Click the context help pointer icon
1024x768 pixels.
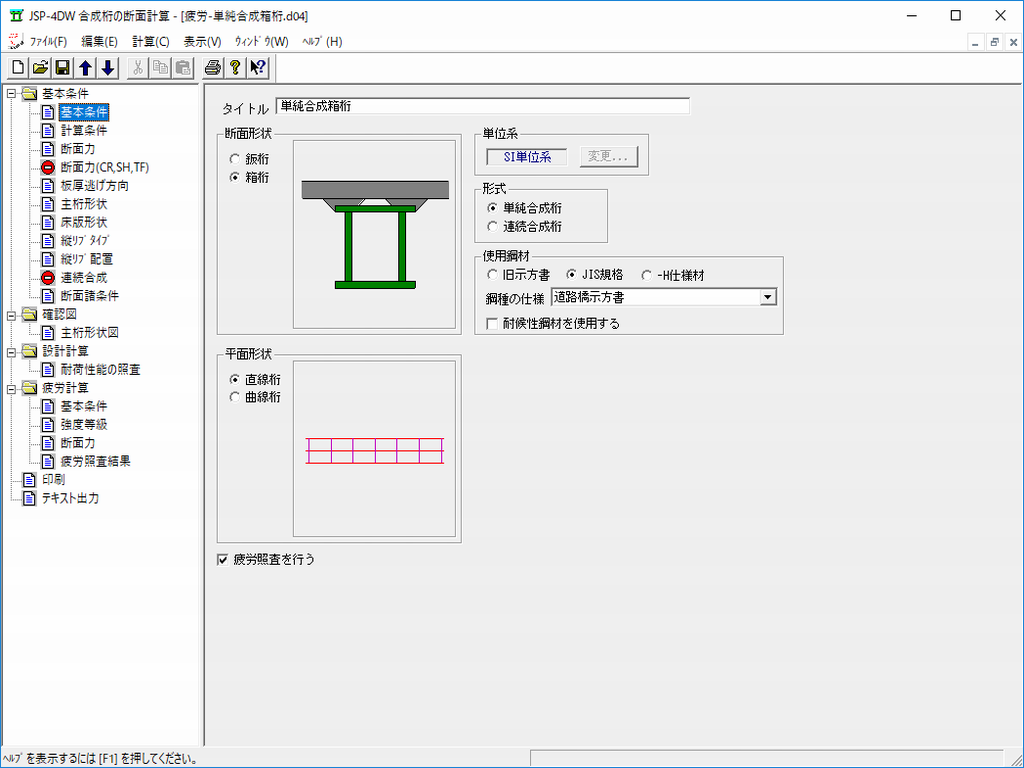click(x=258, y=68)
